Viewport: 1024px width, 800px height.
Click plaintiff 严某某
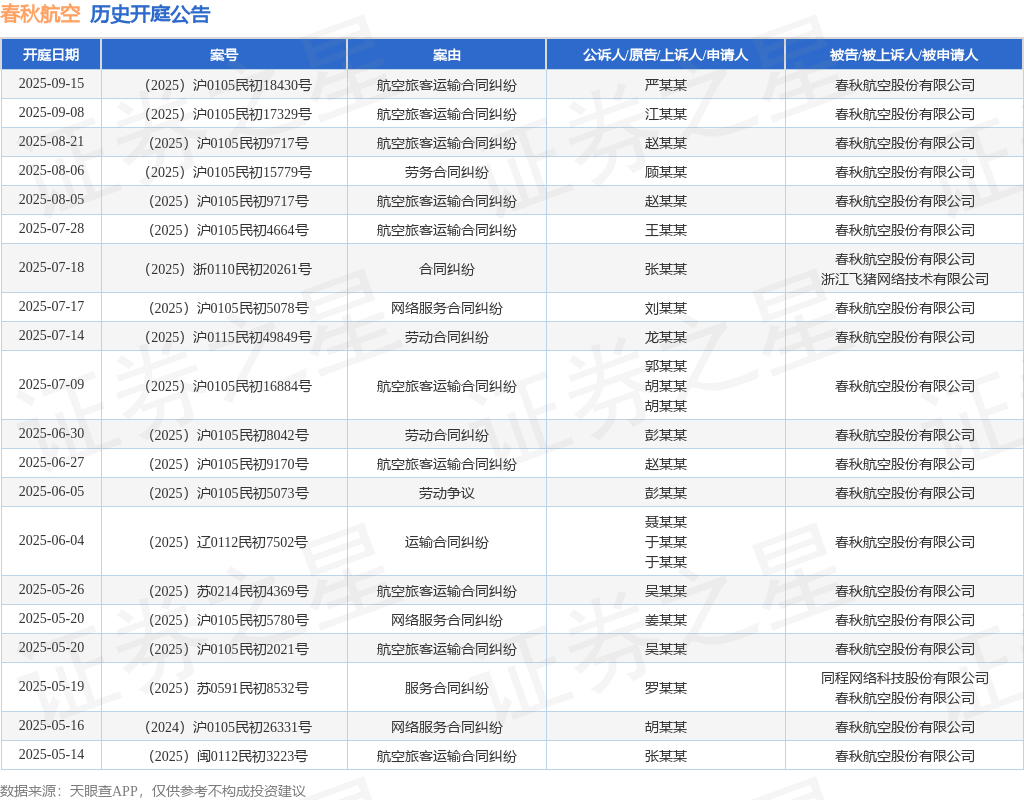tap(665, 86)
